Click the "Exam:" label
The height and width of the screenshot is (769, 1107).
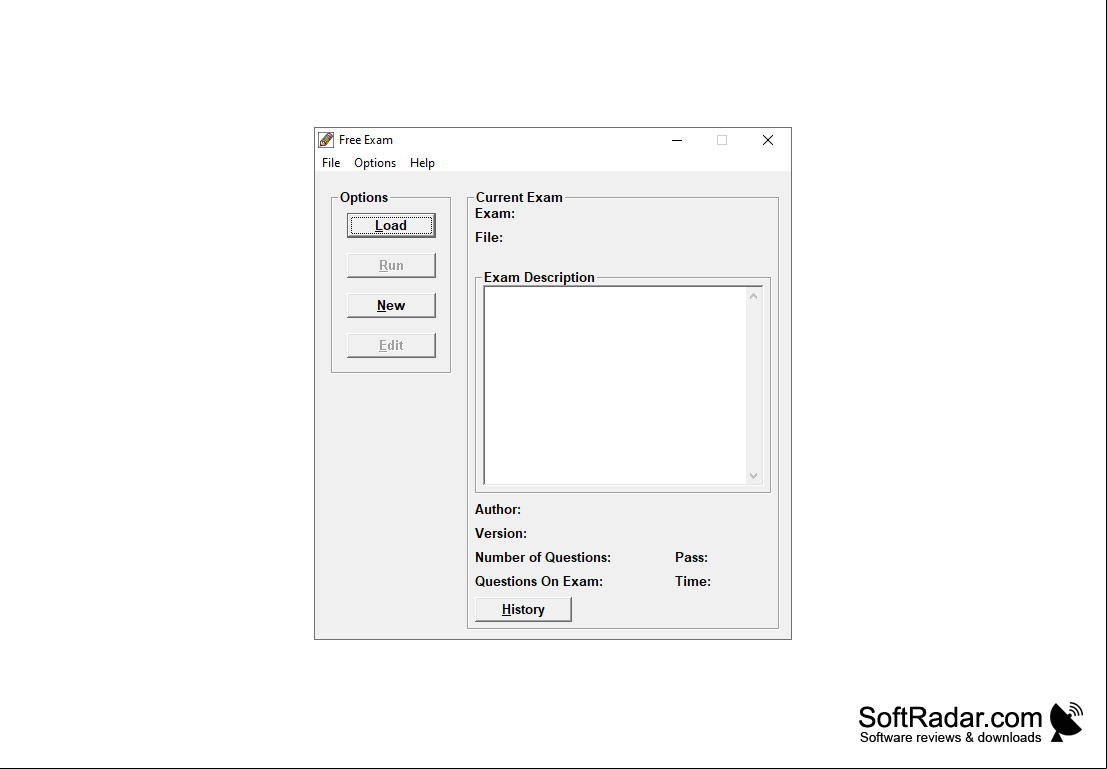[495, 214]
